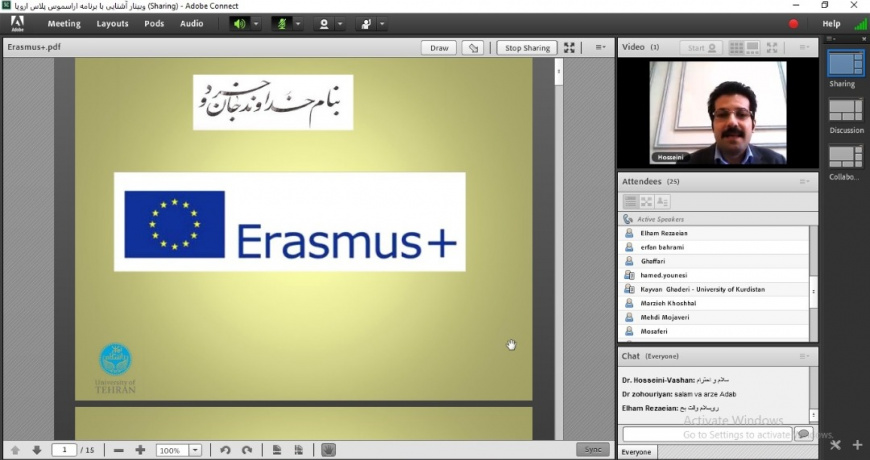Click Start My Webcam button
Viewport: 870px width, 460px height.
tap(701, 48)
